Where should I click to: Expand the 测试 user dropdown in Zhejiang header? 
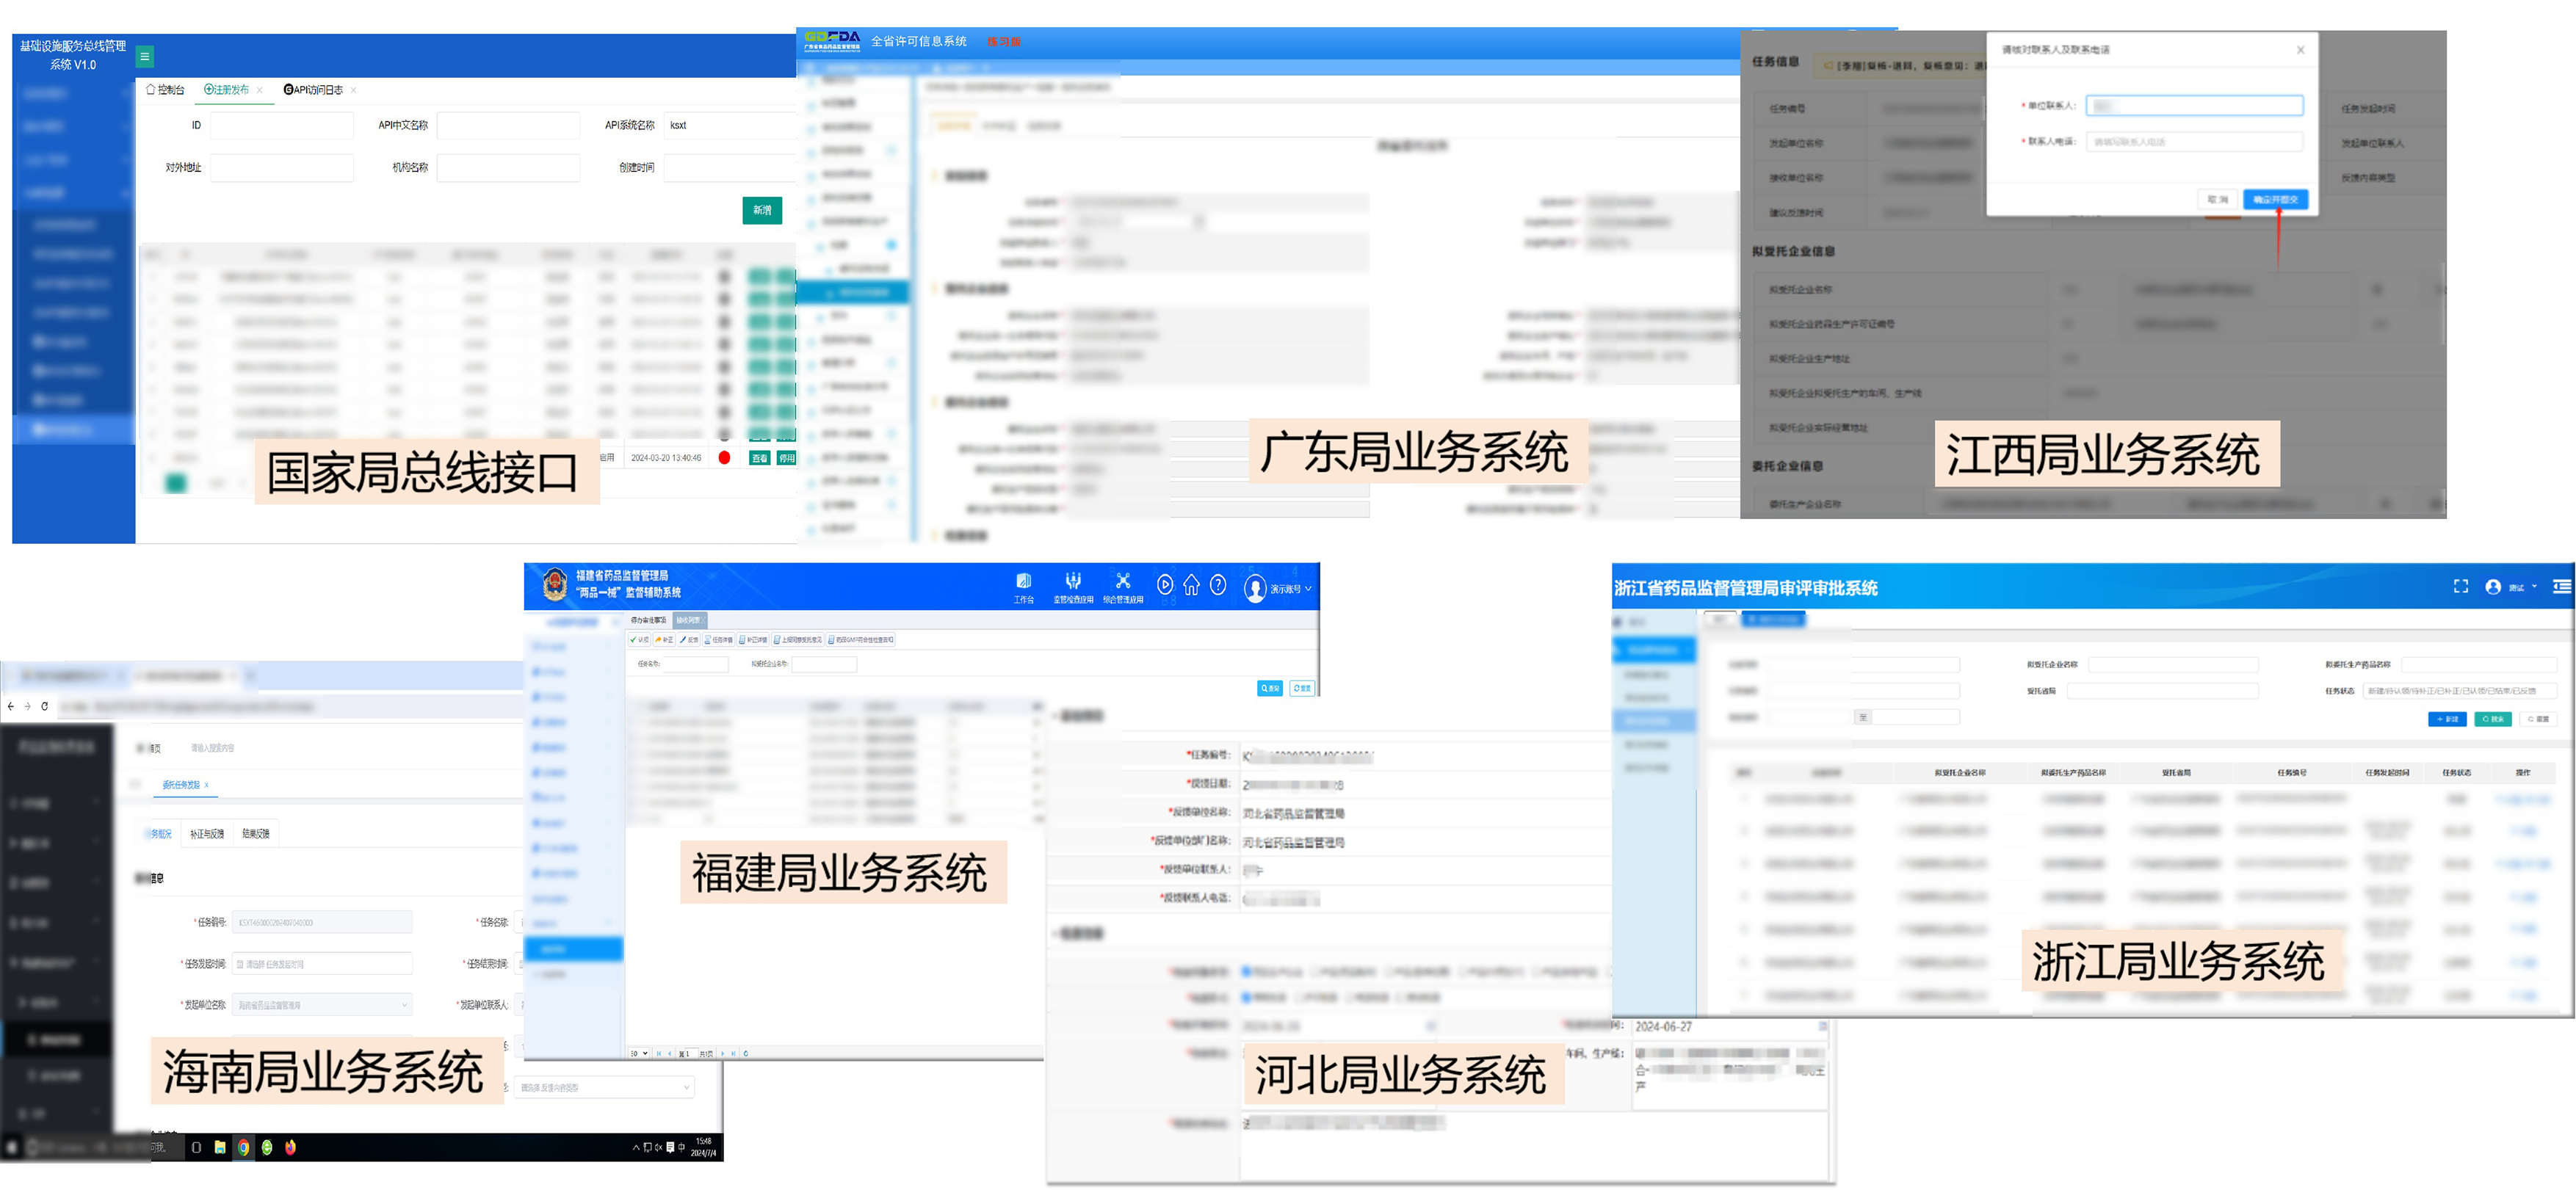[x=2534, y=587]
